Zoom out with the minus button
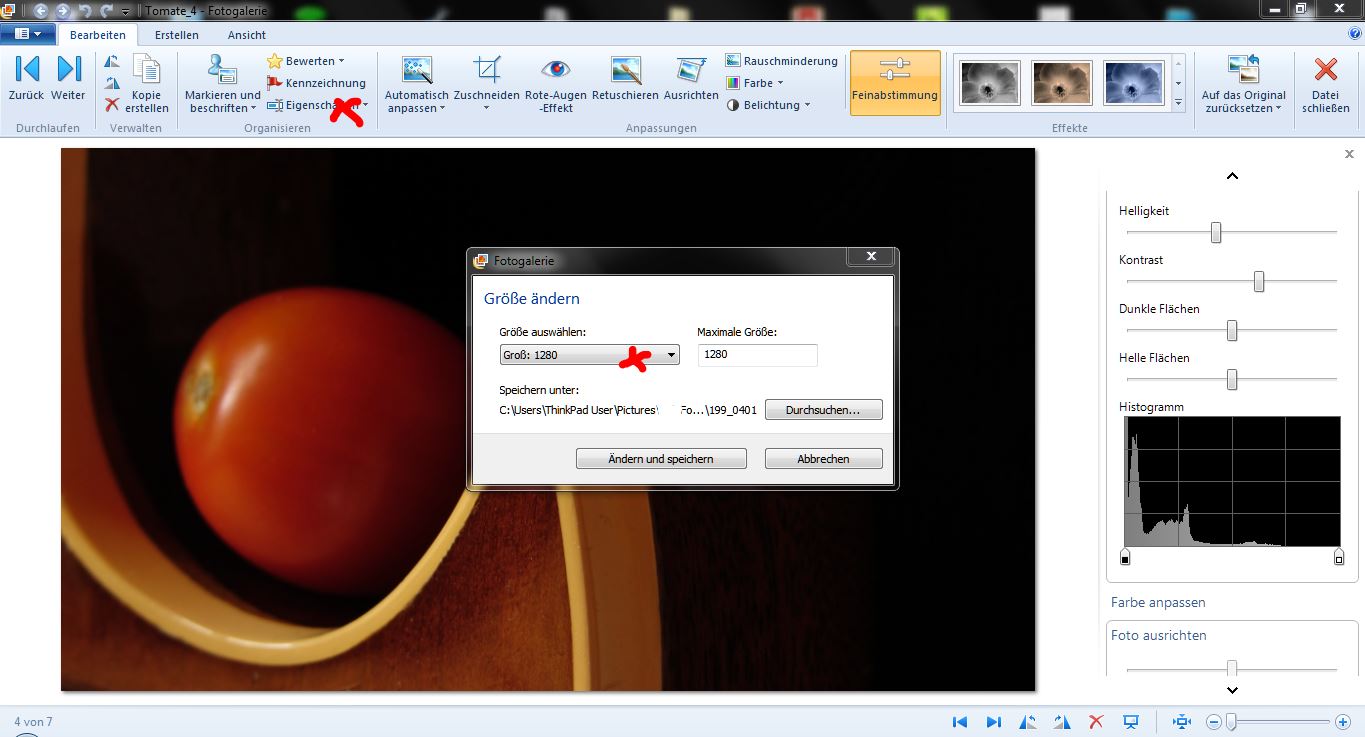This screenshot has height=737, width=1365. click(x=1213, y=722)
